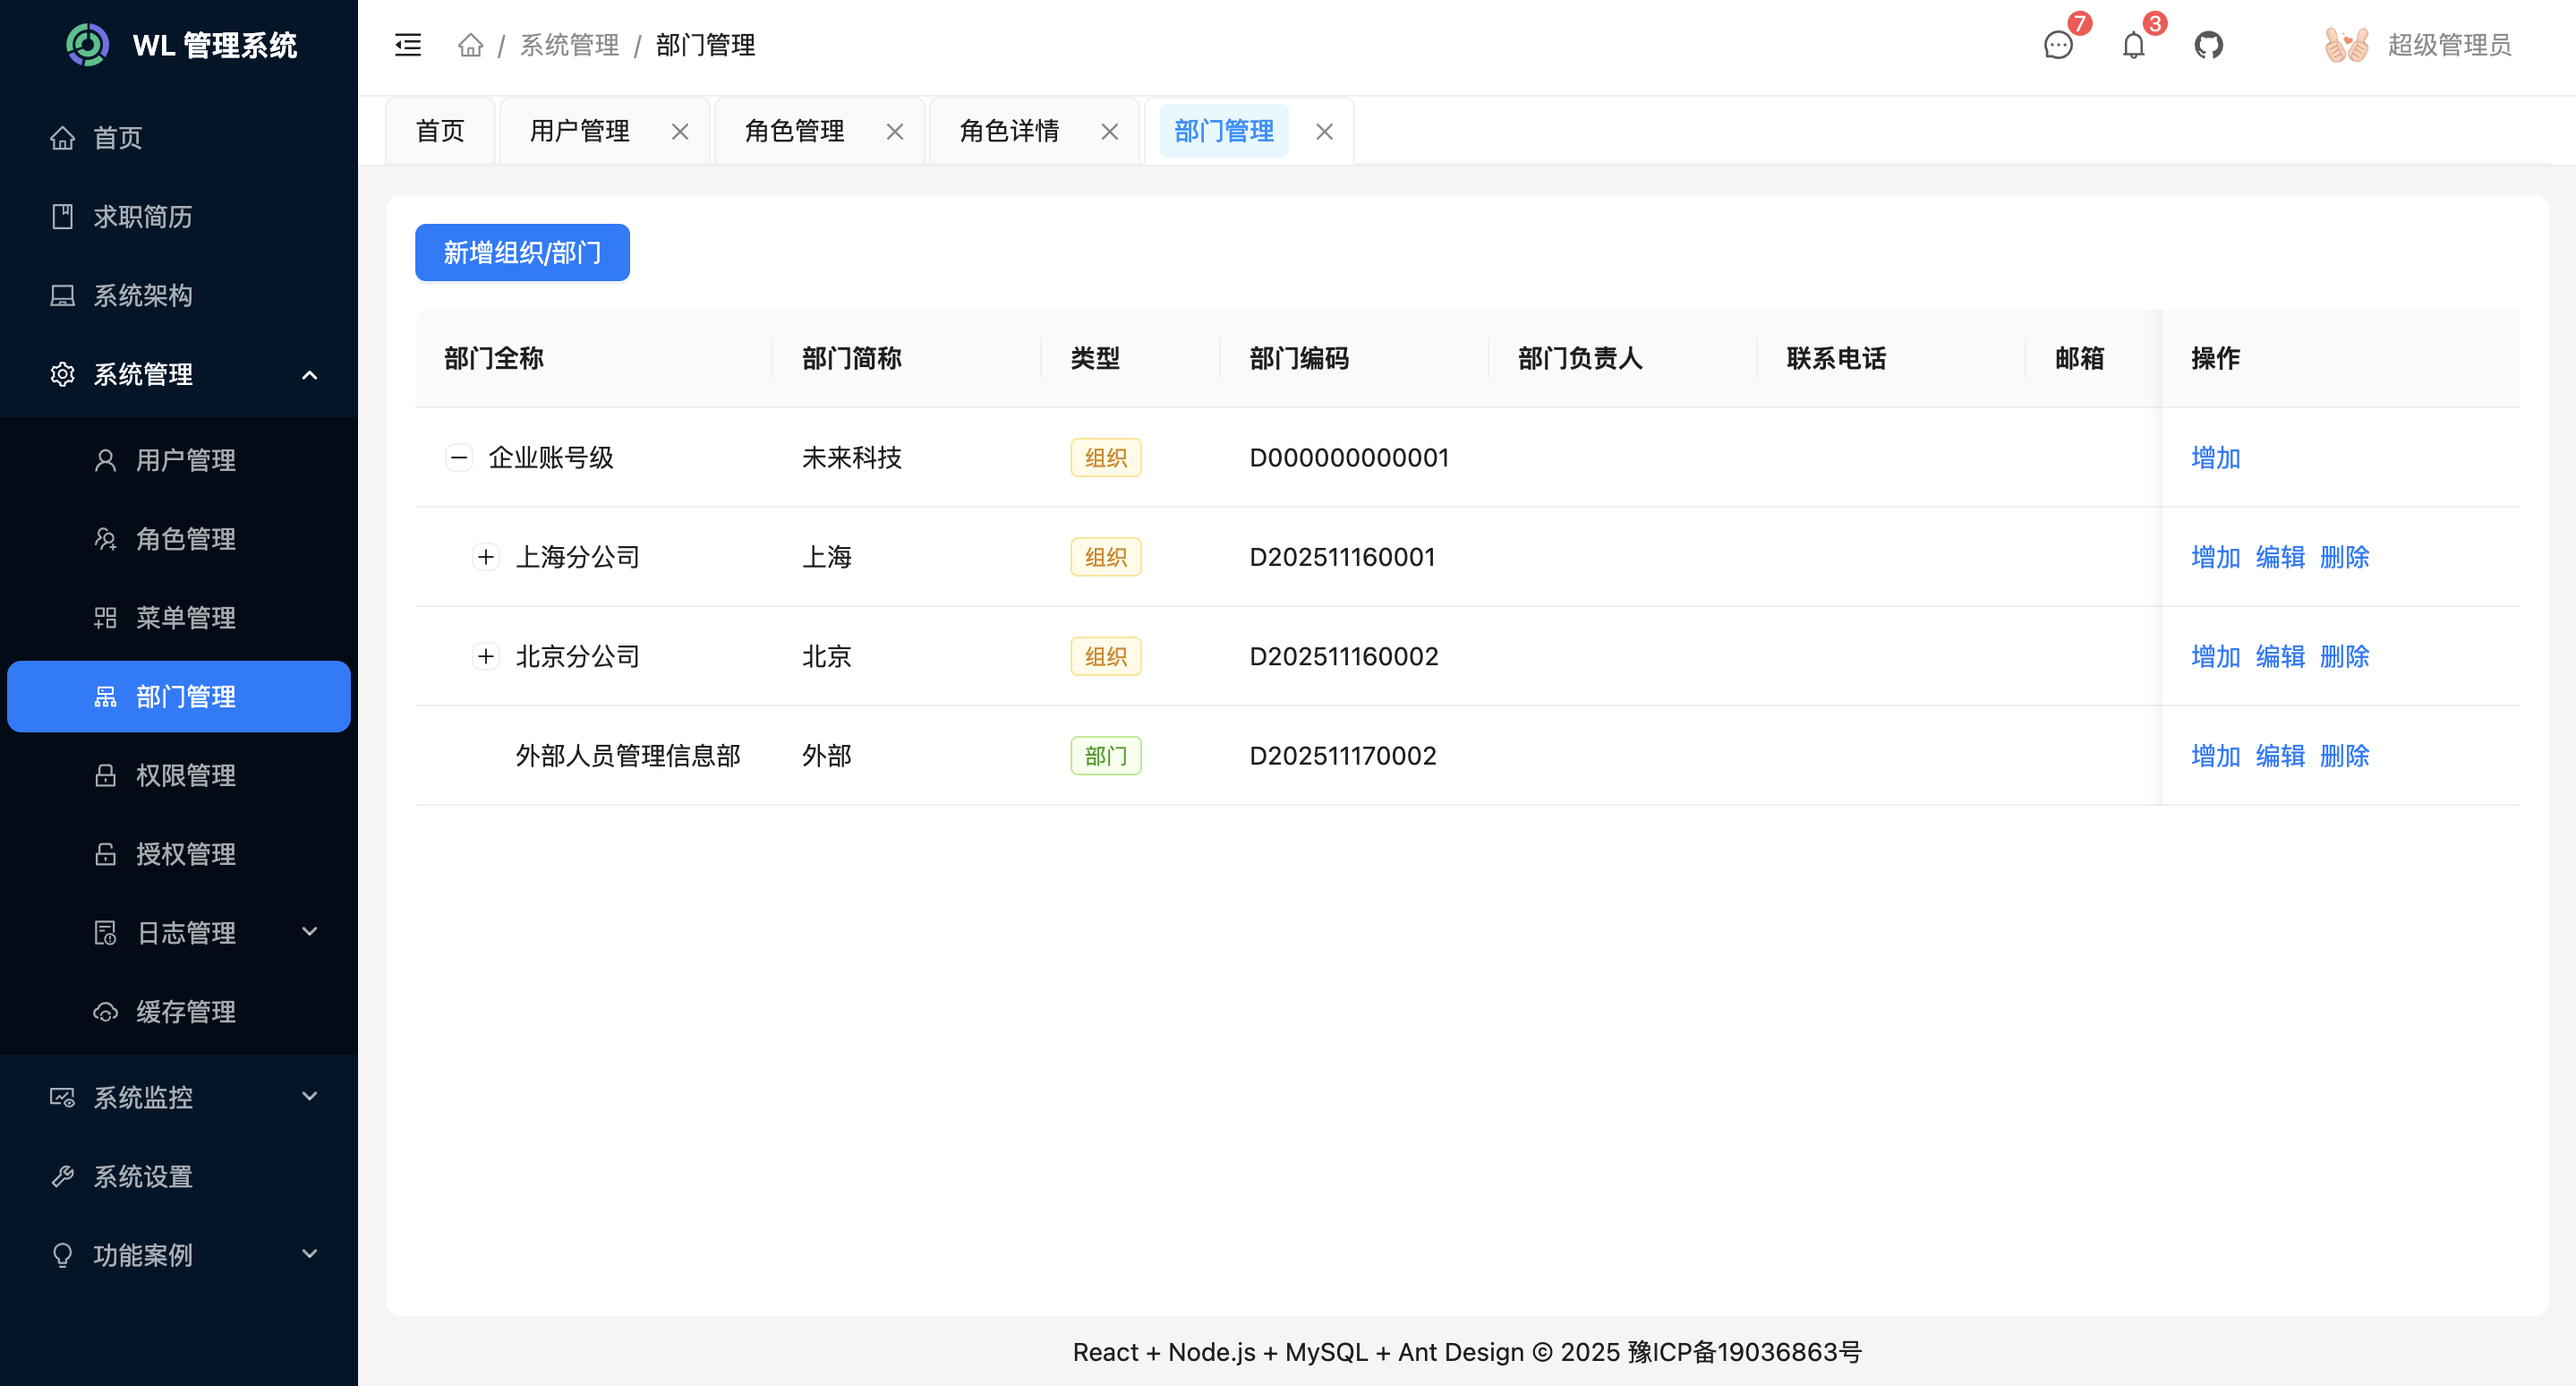Collapse the 企业账号级 tree row
This screenshot has width=2576, height=1386.
click(459, 457)
